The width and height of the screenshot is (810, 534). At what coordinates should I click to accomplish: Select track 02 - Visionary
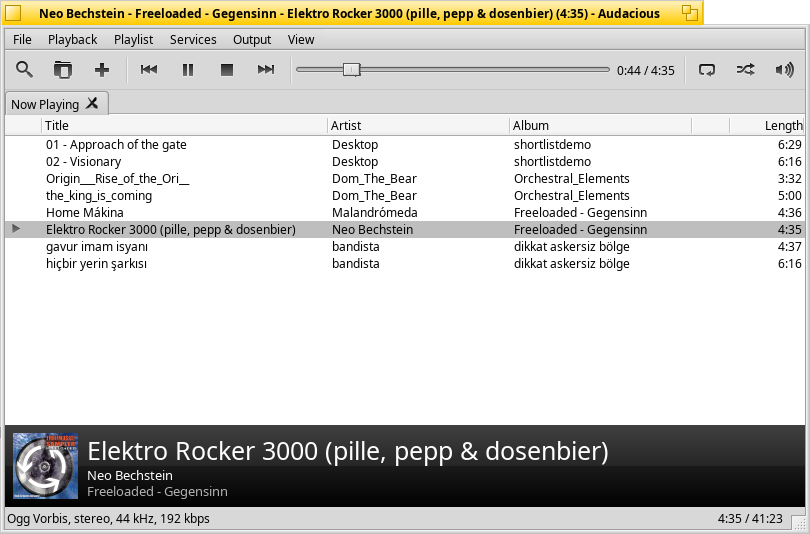point(405,162)
